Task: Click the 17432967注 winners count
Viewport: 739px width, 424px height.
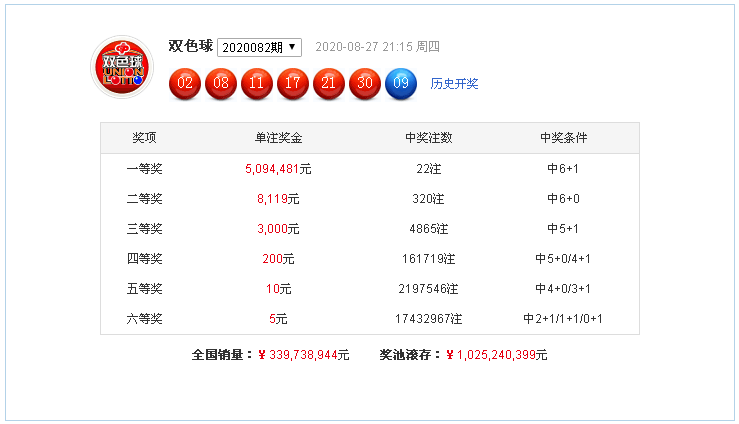Action: [428, 319]
